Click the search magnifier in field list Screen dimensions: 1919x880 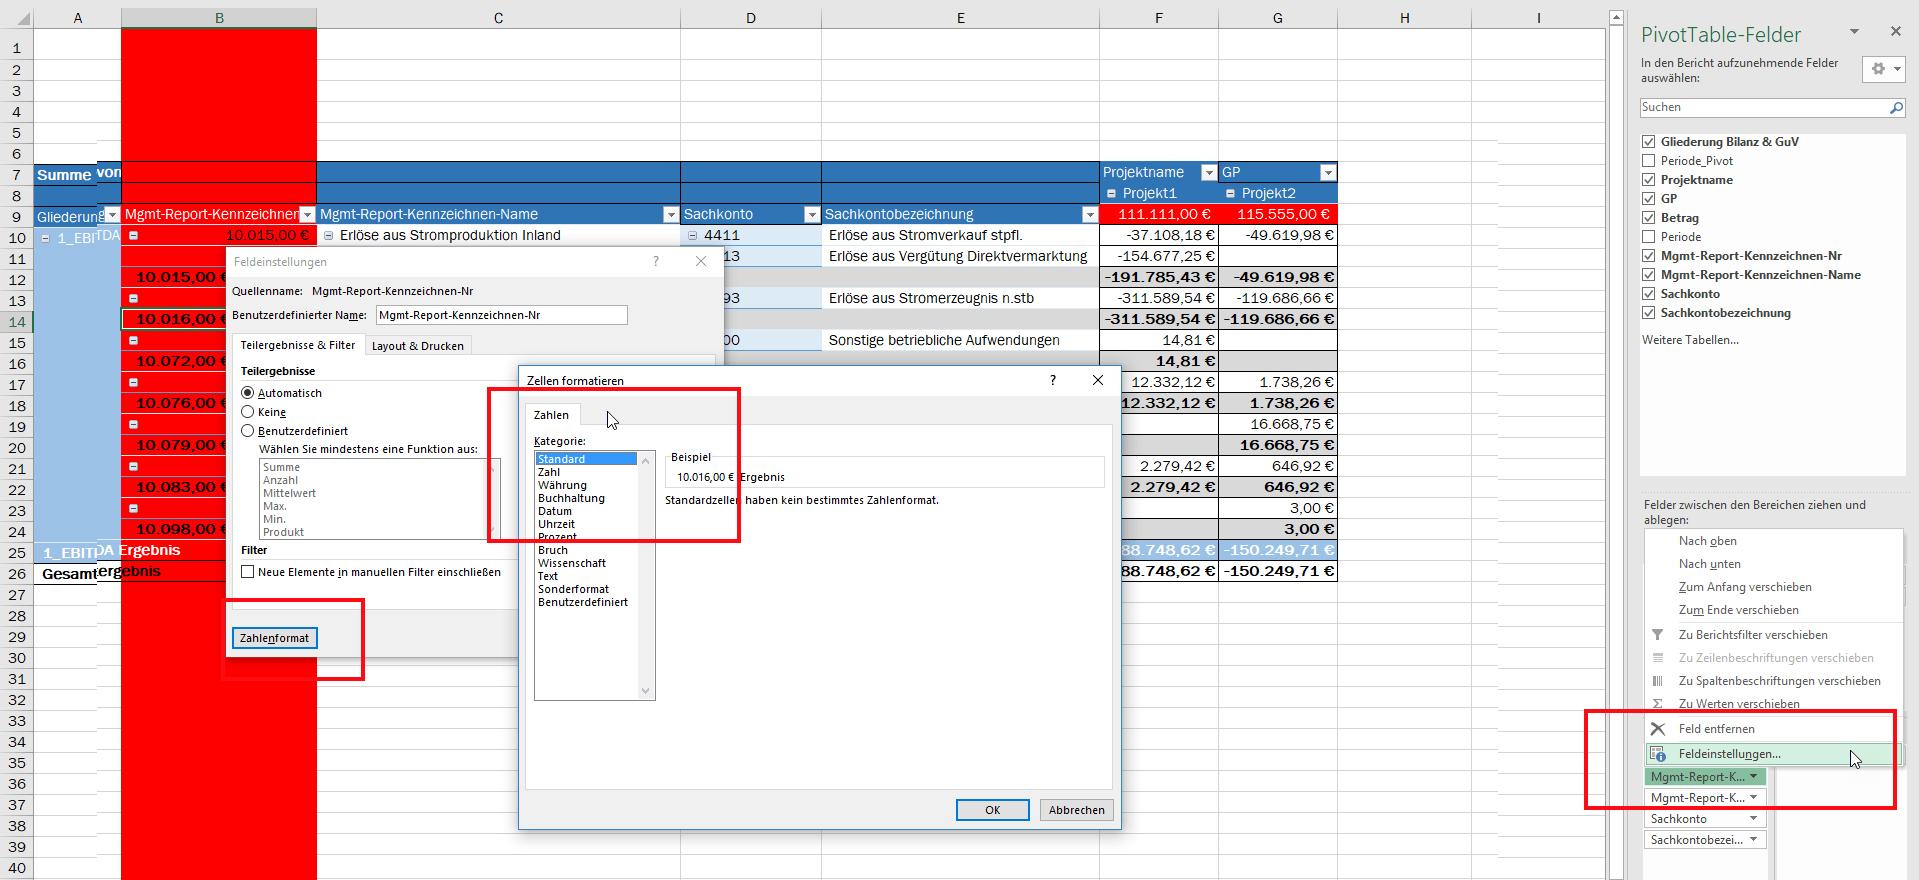(1895, 108)
